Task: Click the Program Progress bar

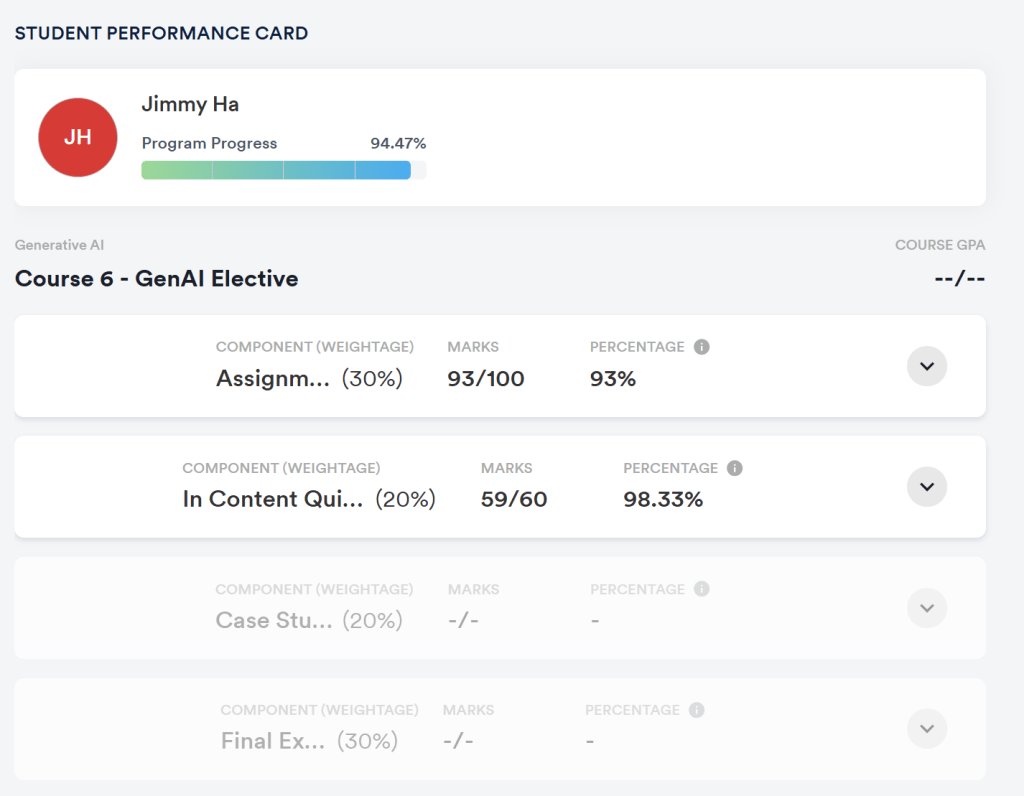Action: click(x=283, y=170)
